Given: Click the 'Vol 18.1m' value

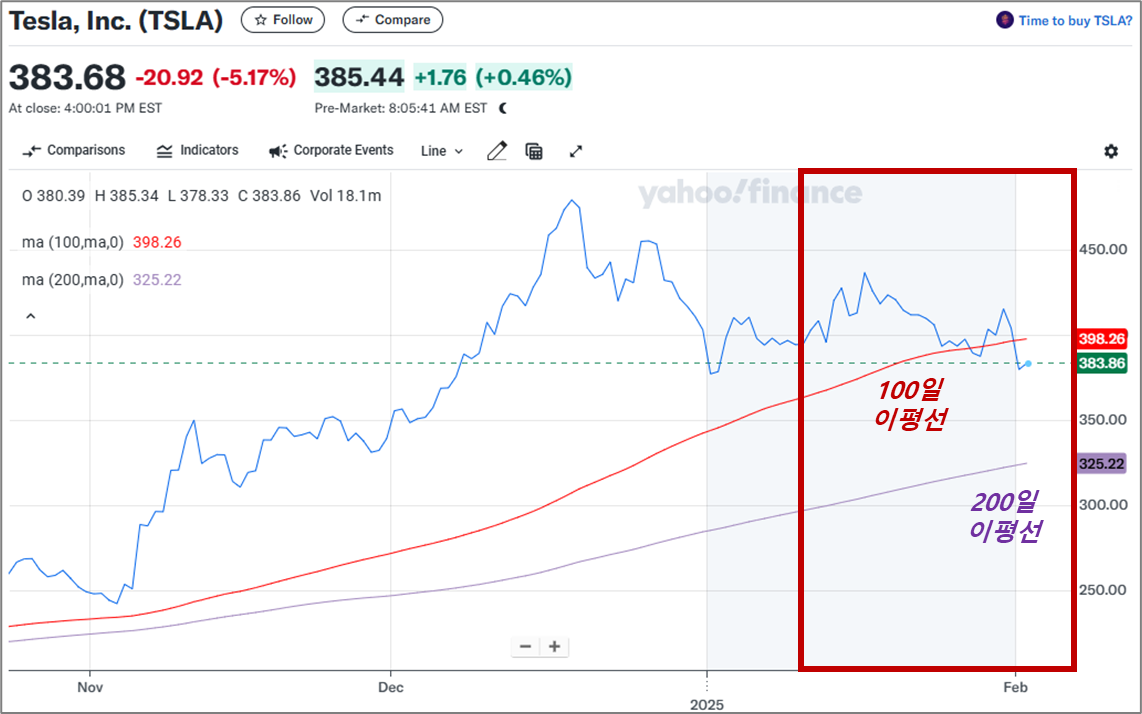Looking at the screenshot, I should [345, 195].
